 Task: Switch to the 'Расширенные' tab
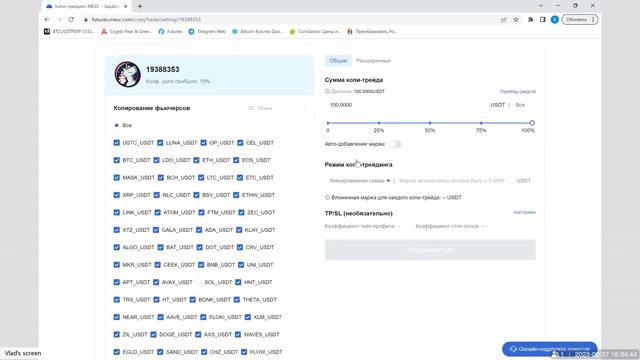pyautogui.click(x=373, y=60)
